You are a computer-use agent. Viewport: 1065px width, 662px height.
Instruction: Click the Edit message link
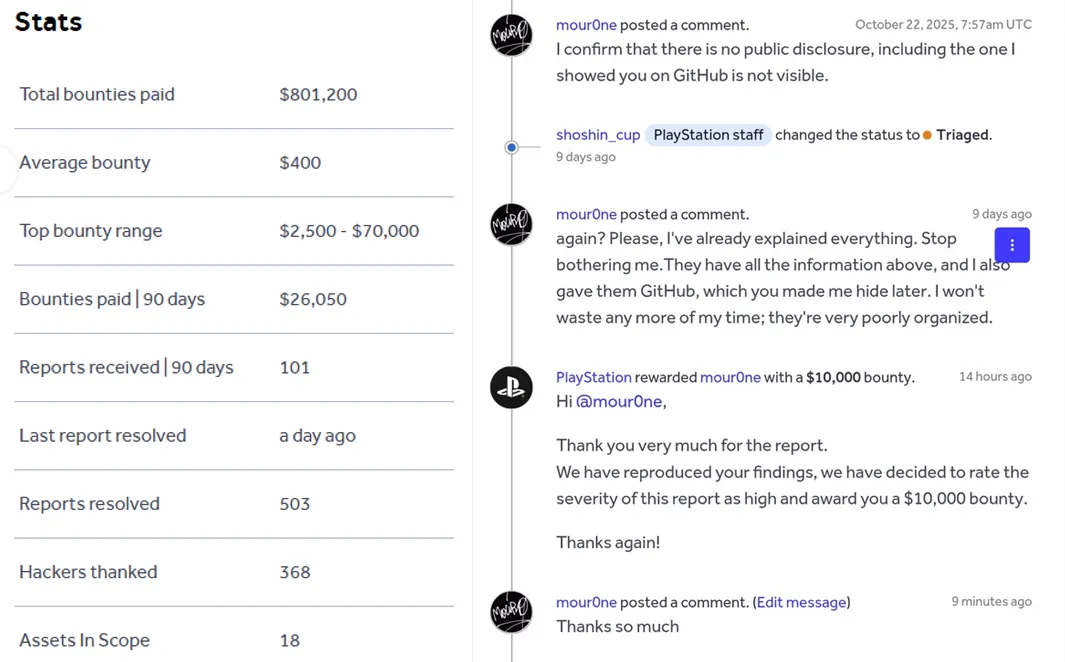[x=801, y=602]
